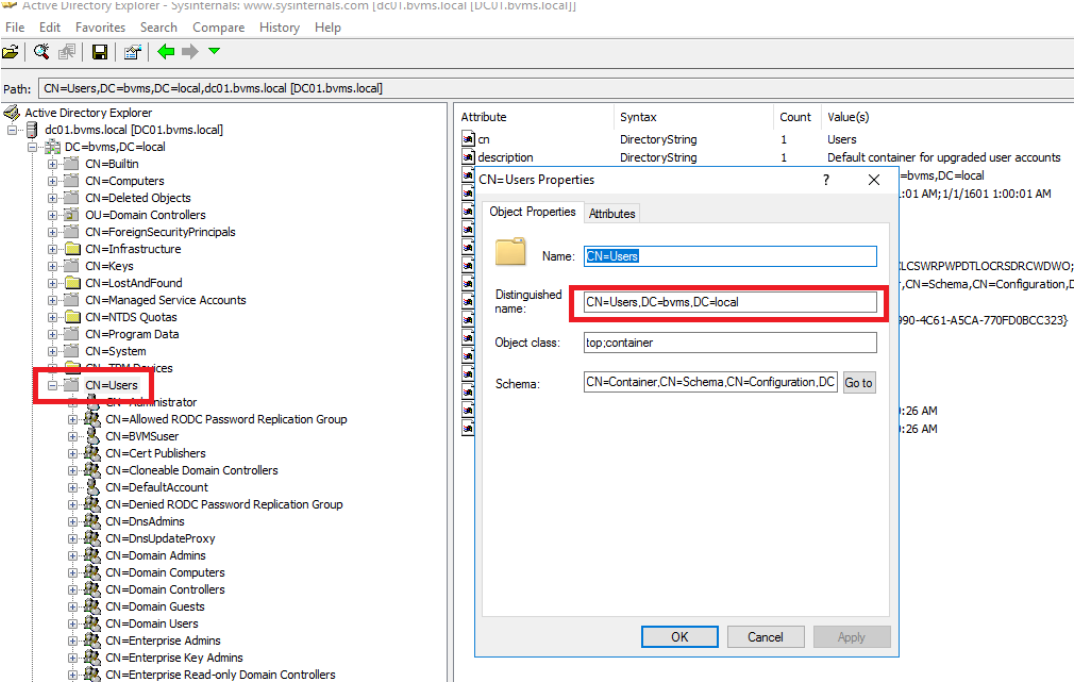
Task: Expand the CN=Builtin tree node
Action: pyautogui.click(x=53, y=164)
